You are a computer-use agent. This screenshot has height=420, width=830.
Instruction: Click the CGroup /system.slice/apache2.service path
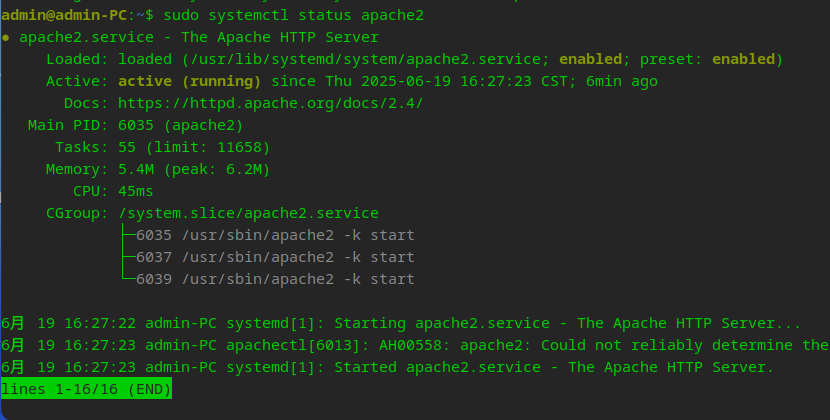pyautogui.click(x=248, y=213)
